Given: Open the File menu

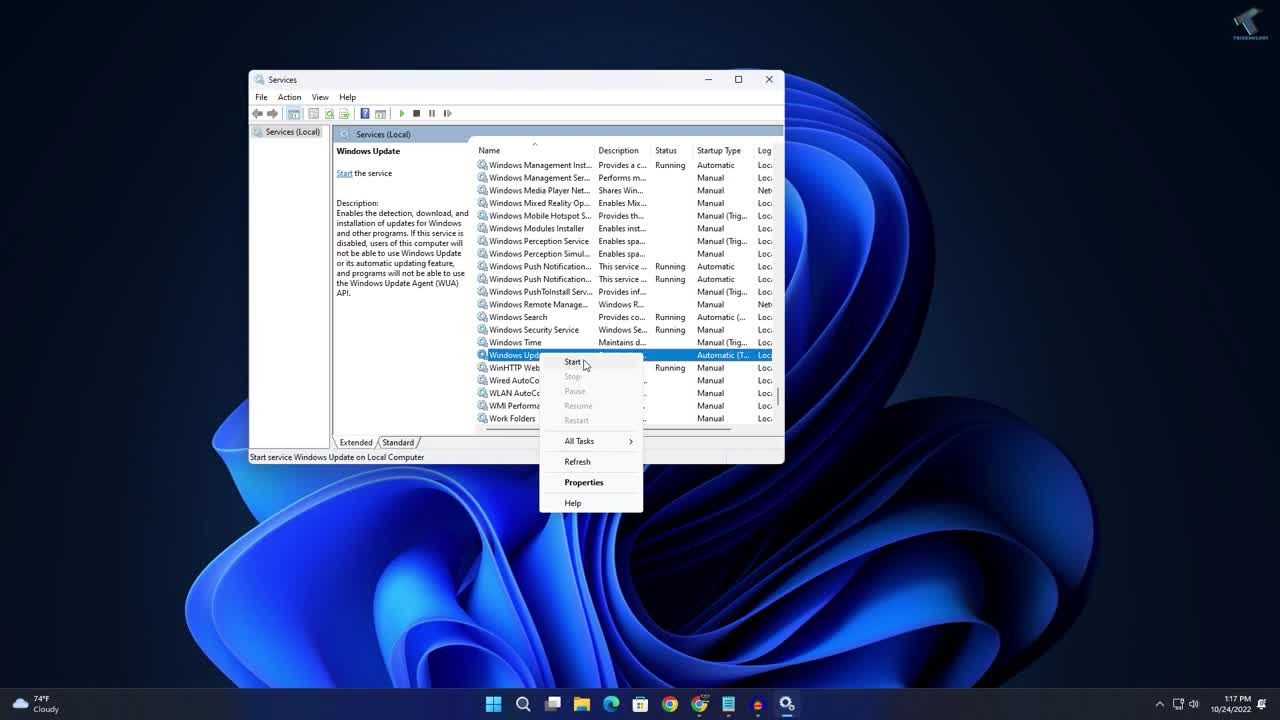Looking at the screenshot, I should pos(261,97).
